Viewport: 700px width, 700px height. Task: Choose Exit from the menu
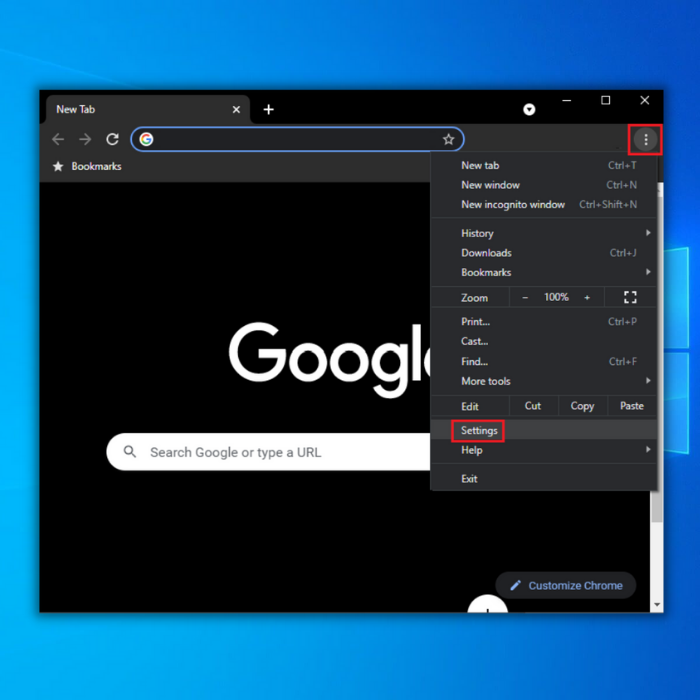point(543,479)
